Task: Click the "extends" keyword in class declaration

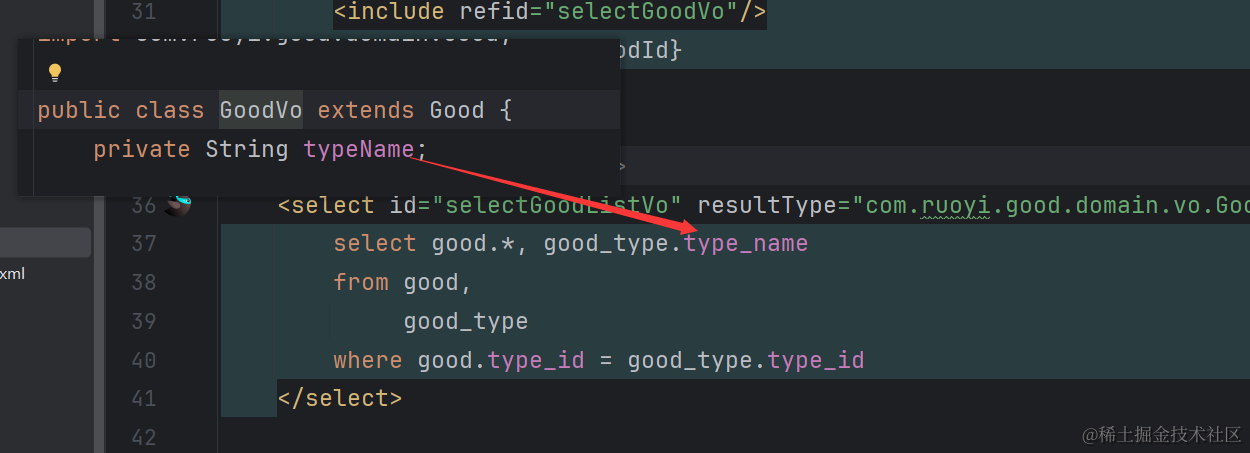Action: [x=366, y=110]
